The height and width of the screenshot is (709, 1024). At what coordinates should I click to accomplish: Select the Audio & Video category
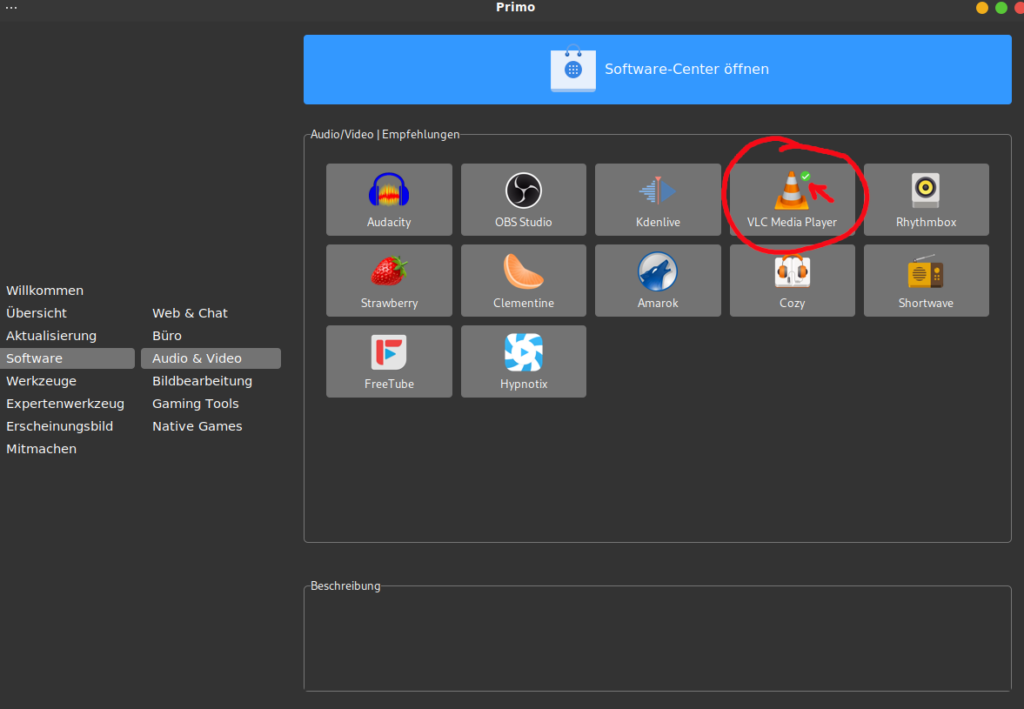tap(211, 358)
